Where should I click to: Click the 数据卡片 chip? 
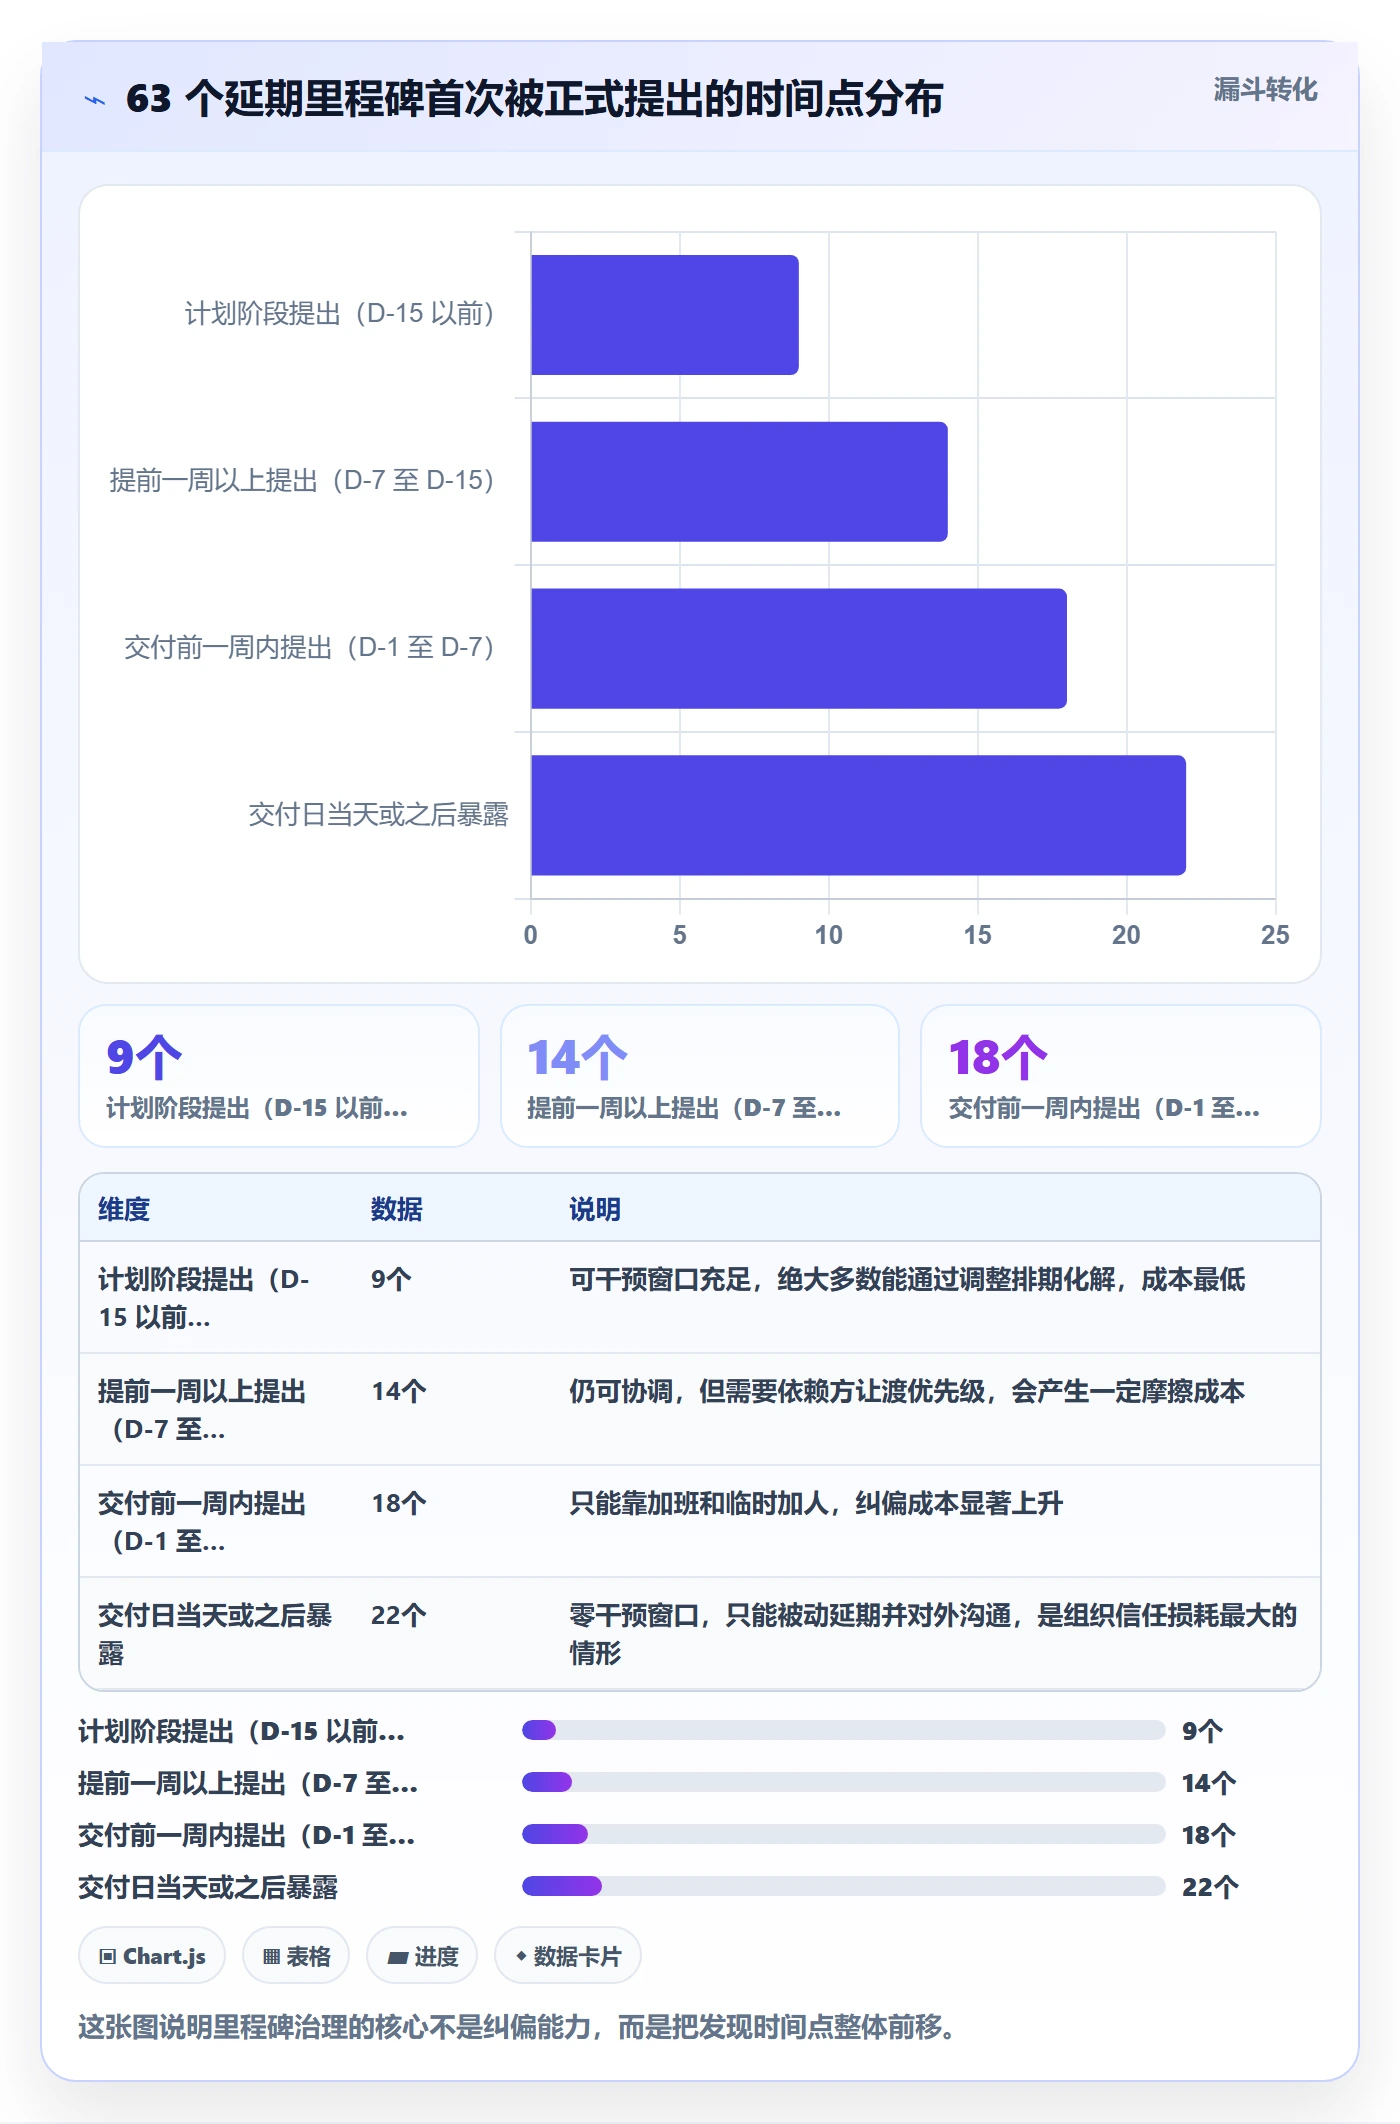[x=568, y=1956]
